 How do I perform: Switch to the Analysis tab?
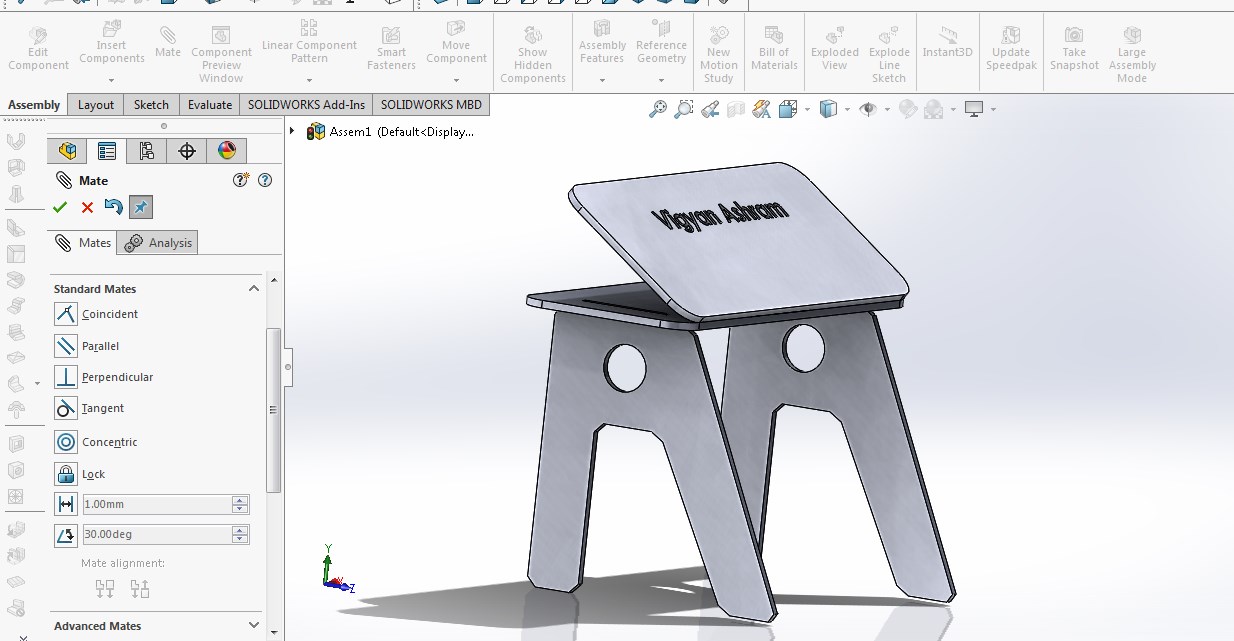(158, 243)
